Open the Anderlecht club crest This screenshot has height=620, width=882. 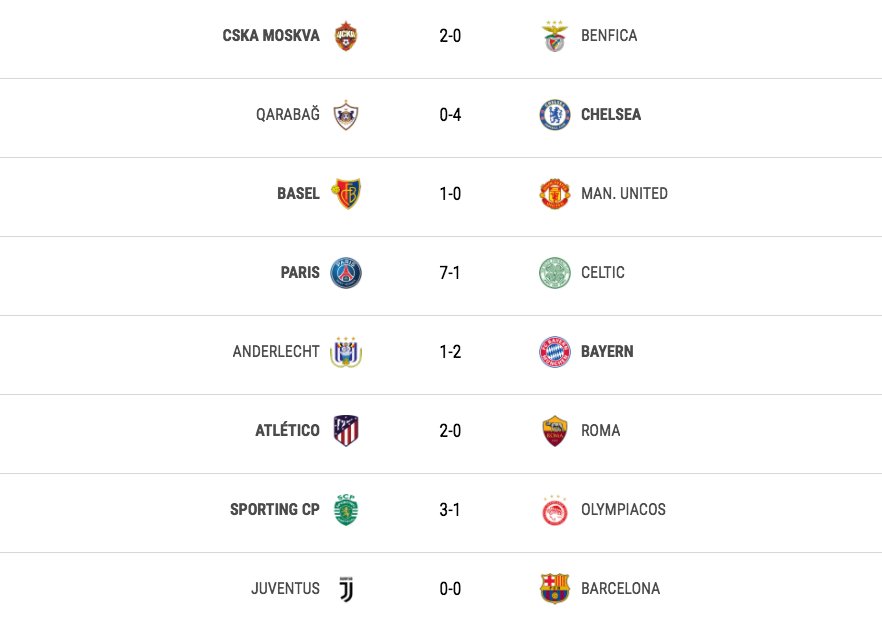pyautogui.click(x=346, y=352)
